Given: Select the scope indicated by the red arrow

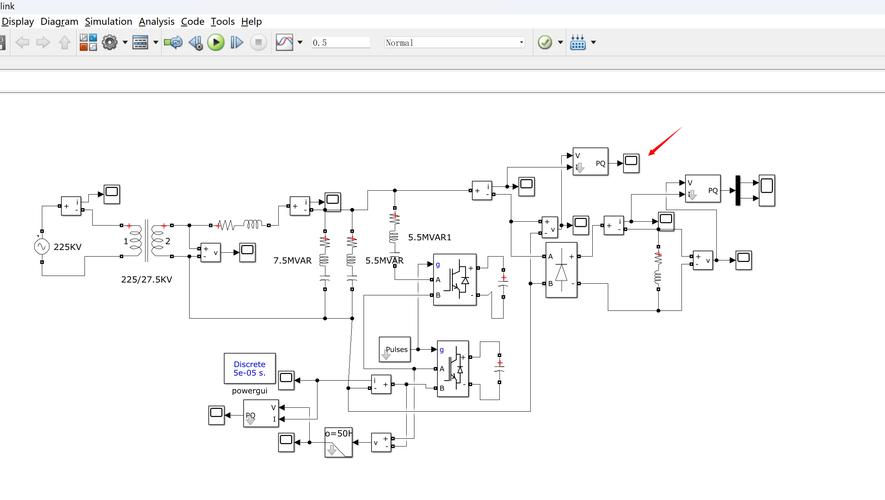Looking at the screenshot, I should (631, 161).
